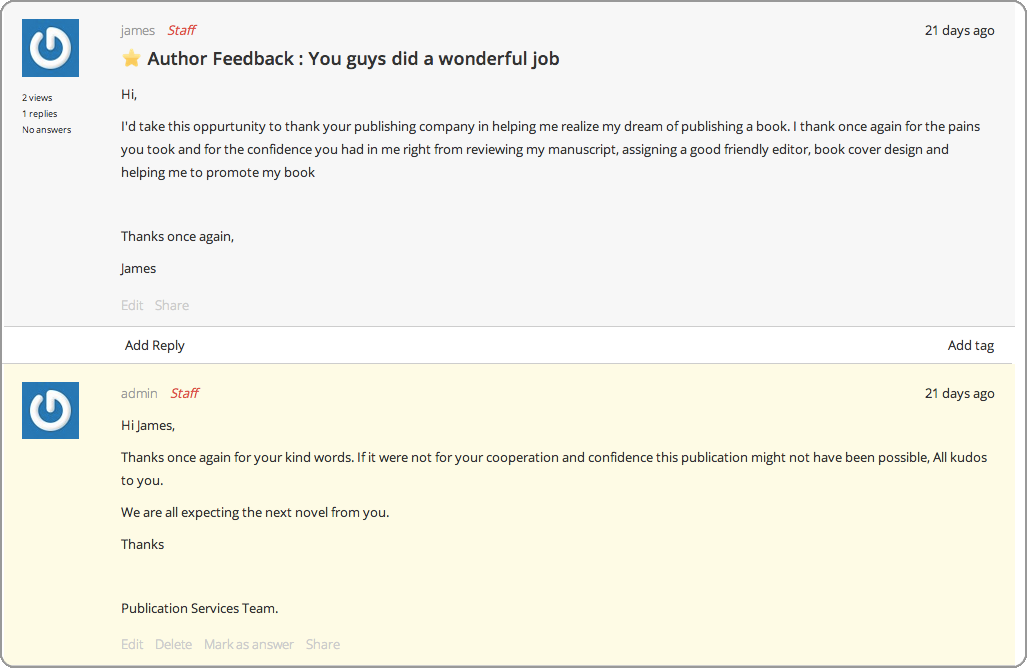
Task: Click the 'Hi James,' greeting
Action: pos(148,426)
